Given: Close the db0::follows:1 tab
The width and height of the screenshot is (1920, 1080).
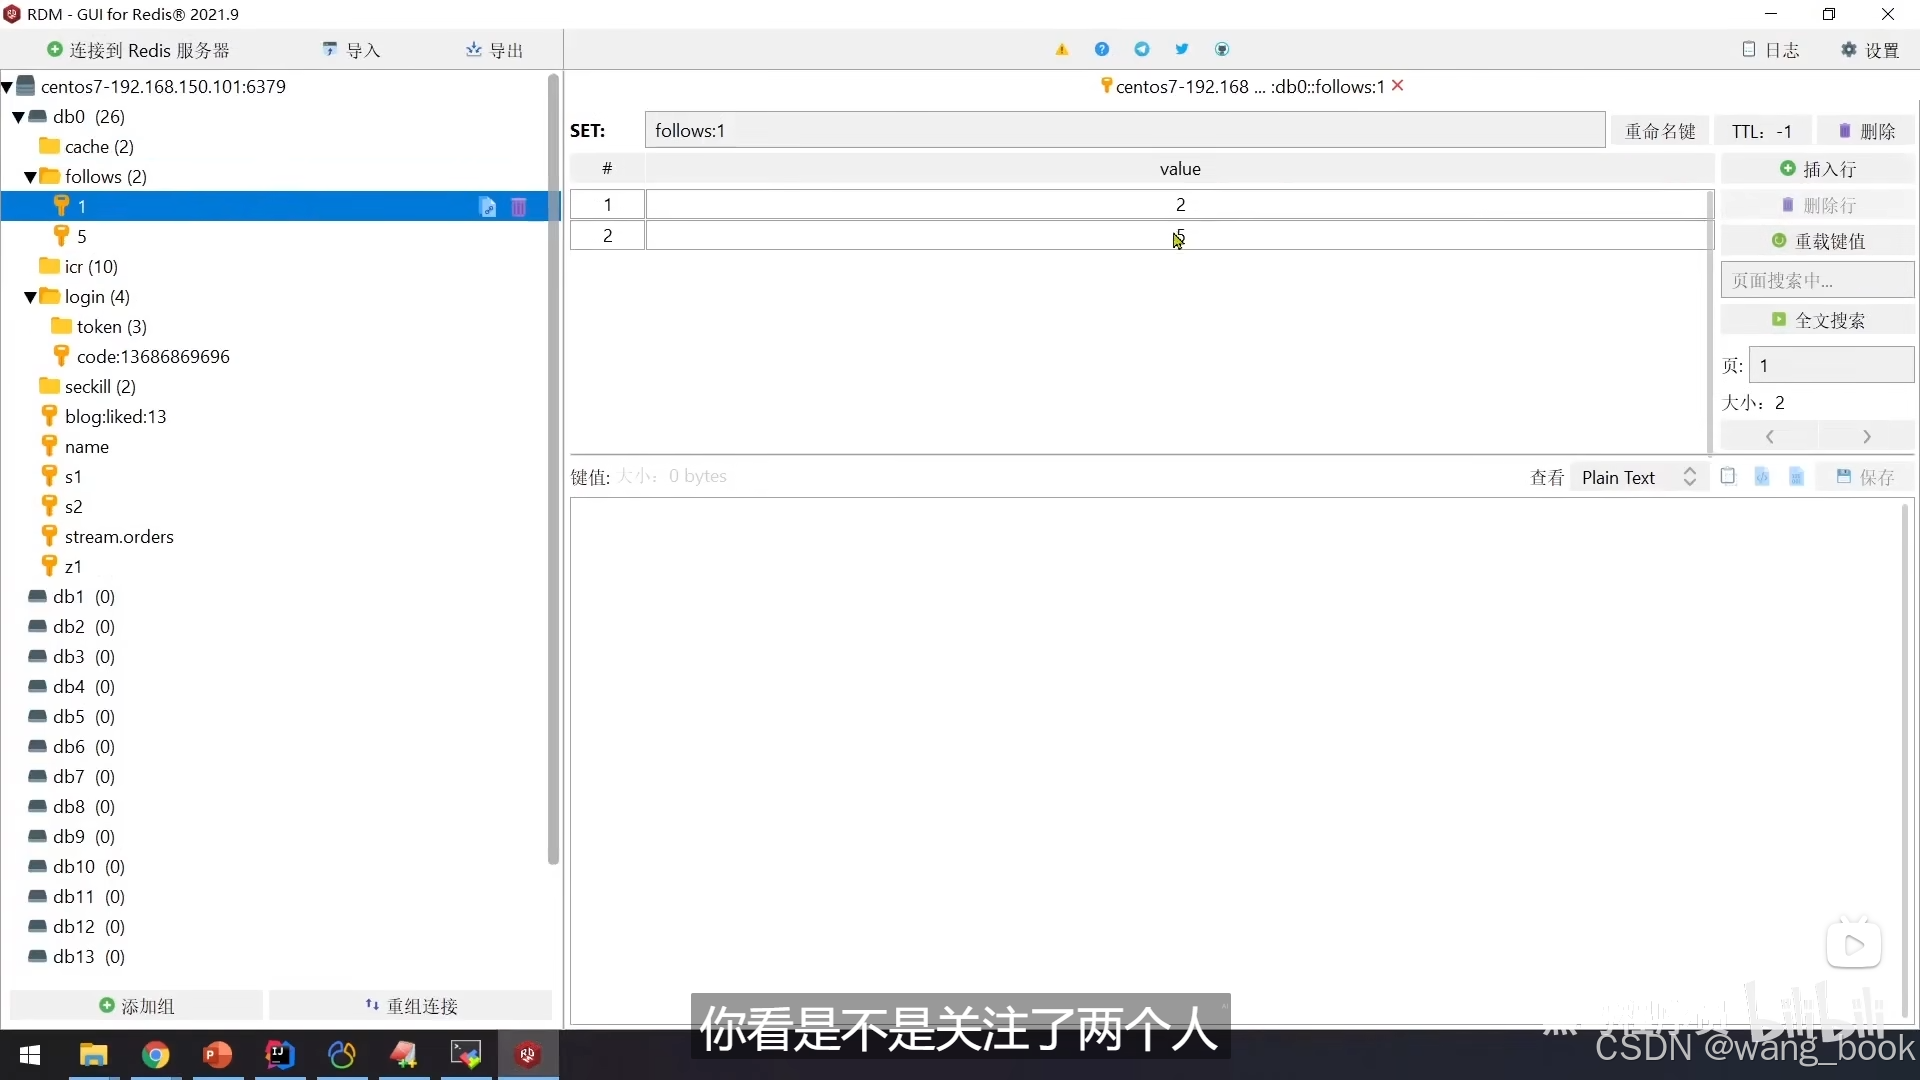Looking at the screenshot, I should (1398, 86).
